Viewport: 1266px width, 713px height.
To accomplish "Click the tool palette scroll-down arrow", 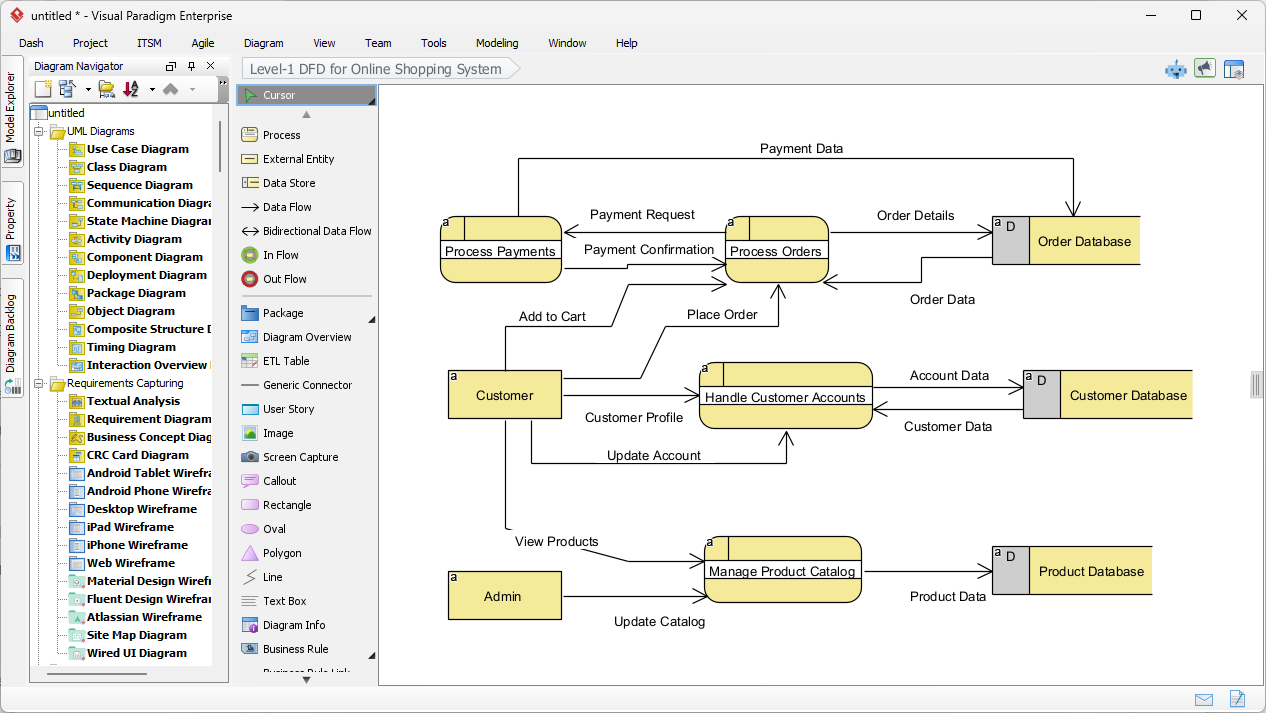I will 307,680.
